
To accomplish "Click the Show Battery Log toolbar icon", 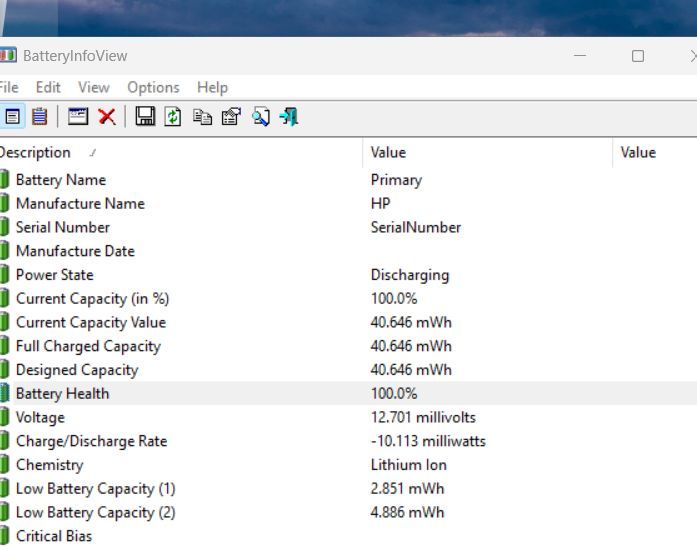I will pyautogui.click(x=39, y=117).
